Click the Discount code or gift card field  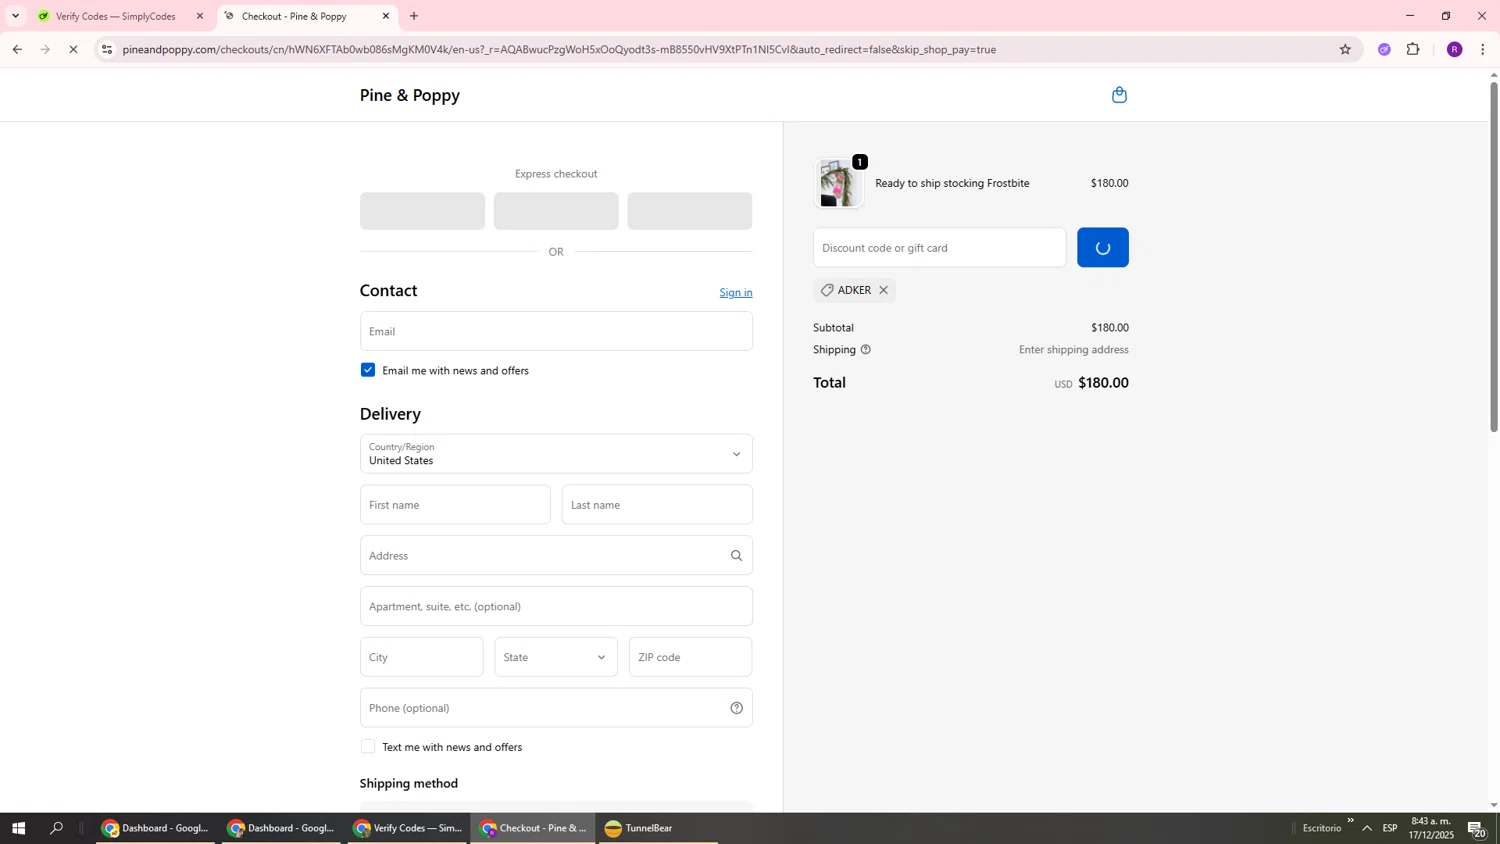[x=939, y=248]
